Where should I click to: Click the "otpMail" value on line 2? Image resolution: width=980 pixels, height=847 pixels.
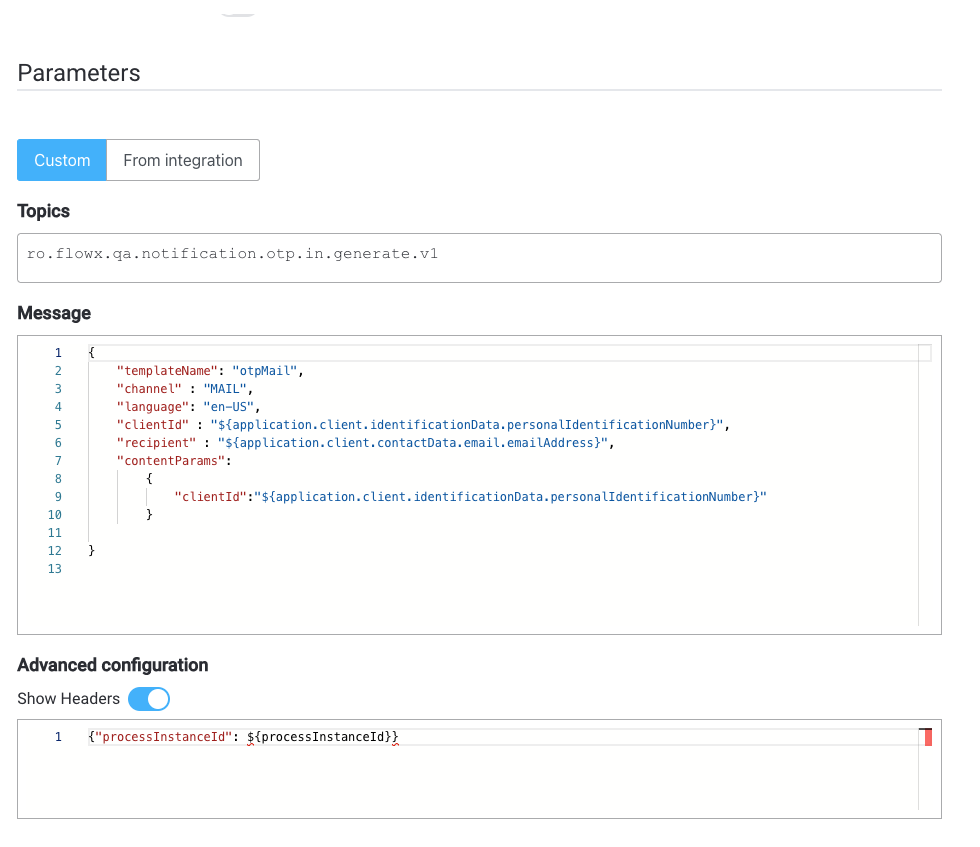264,371
